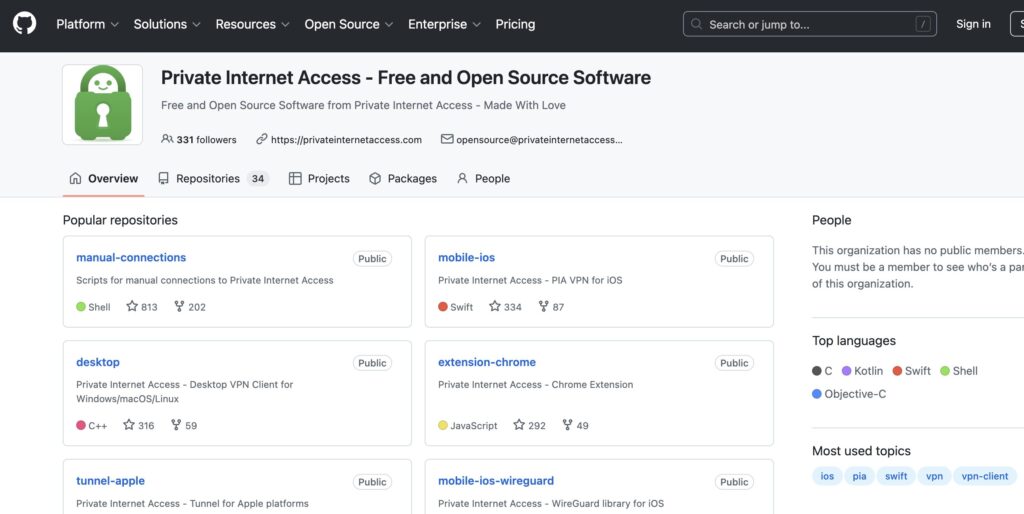The image size is (1024, 514).
Task: Select the vpn-client topic tag
Action: pyautogui.click(x=984, y=476)
